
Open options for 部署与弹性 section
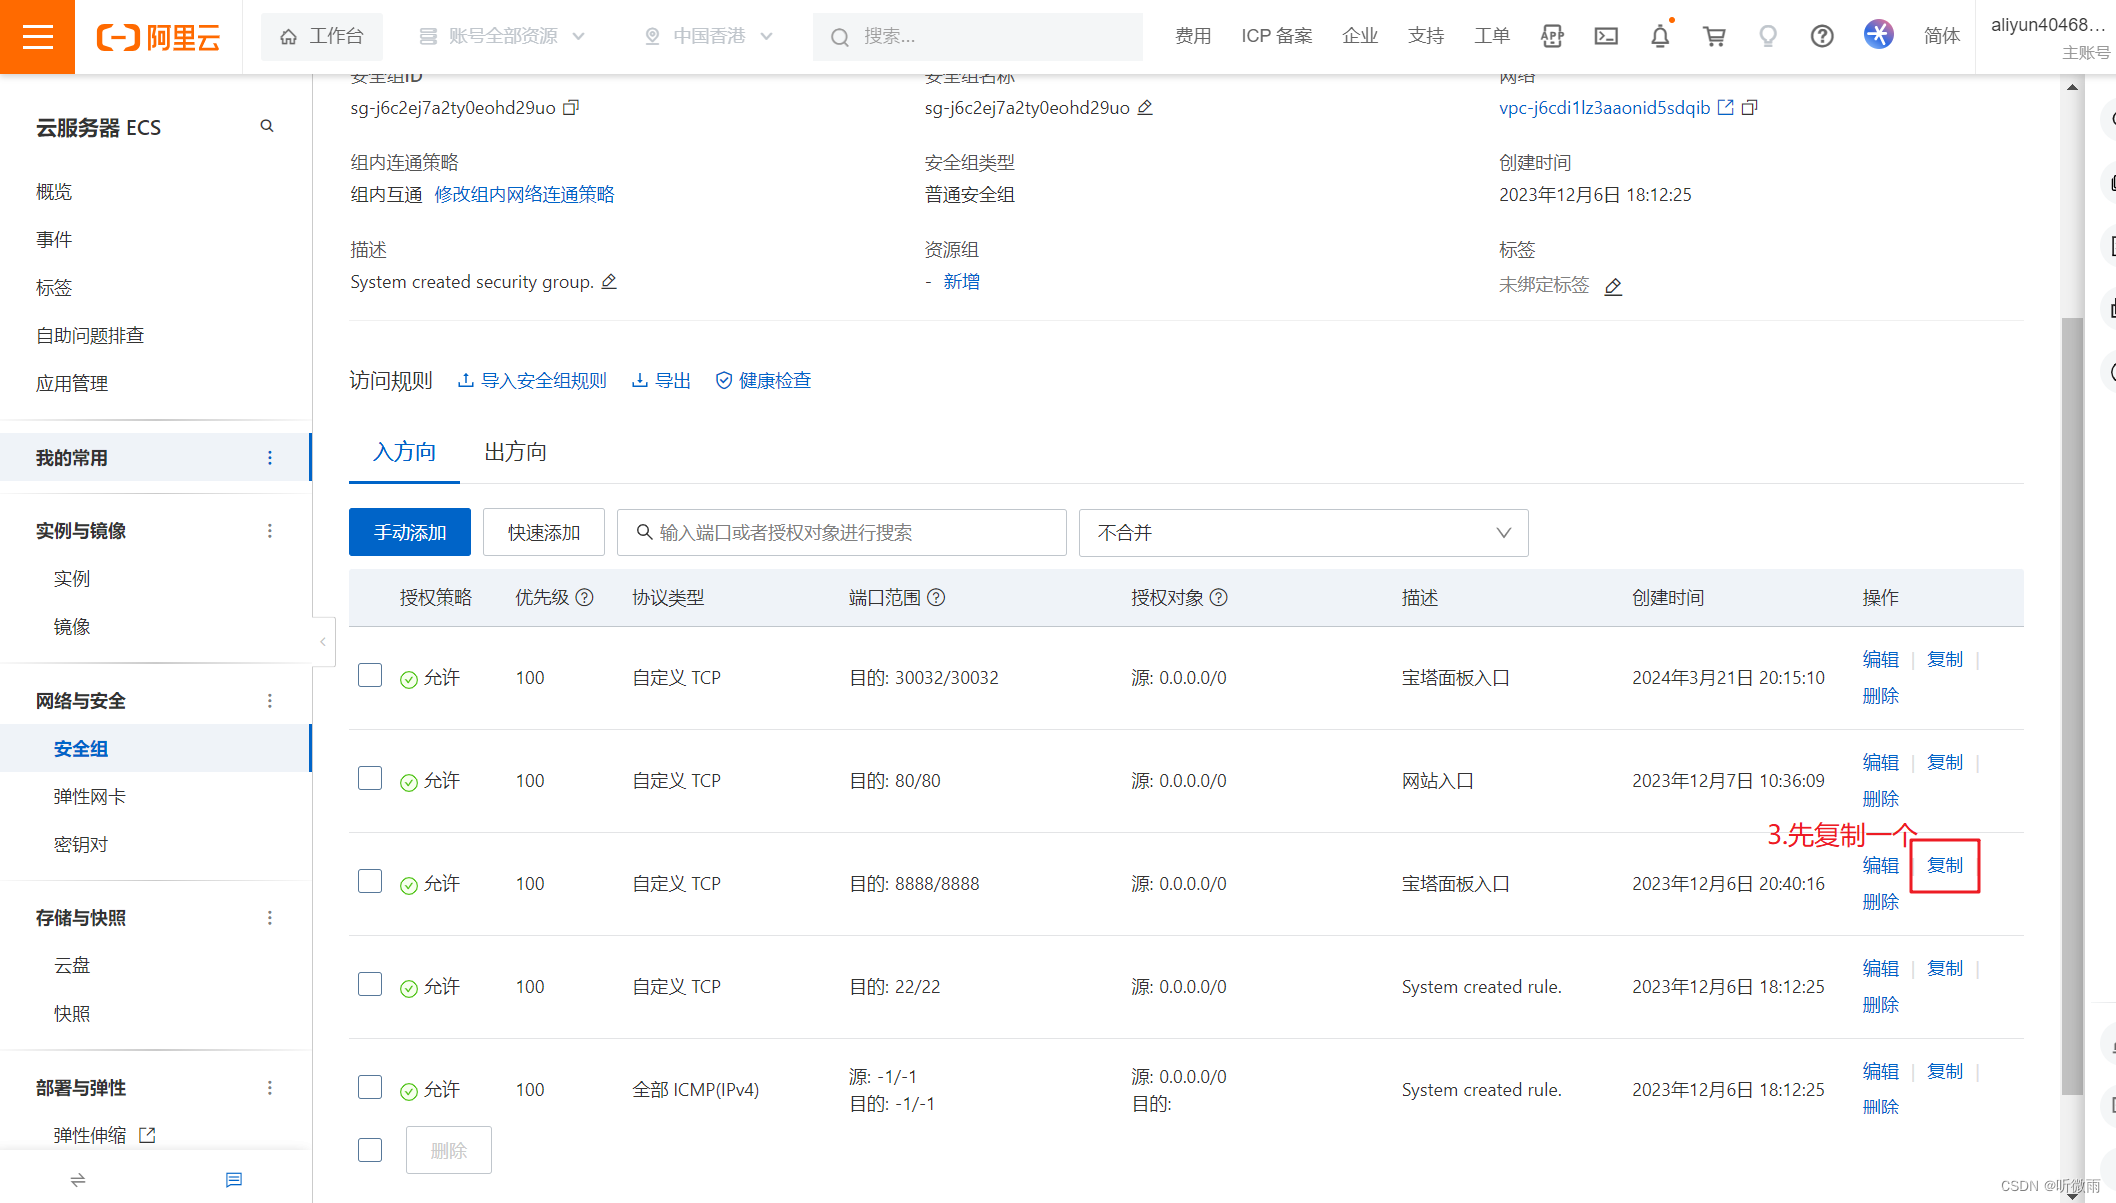pyautogui.click(x=270, y=1088)
